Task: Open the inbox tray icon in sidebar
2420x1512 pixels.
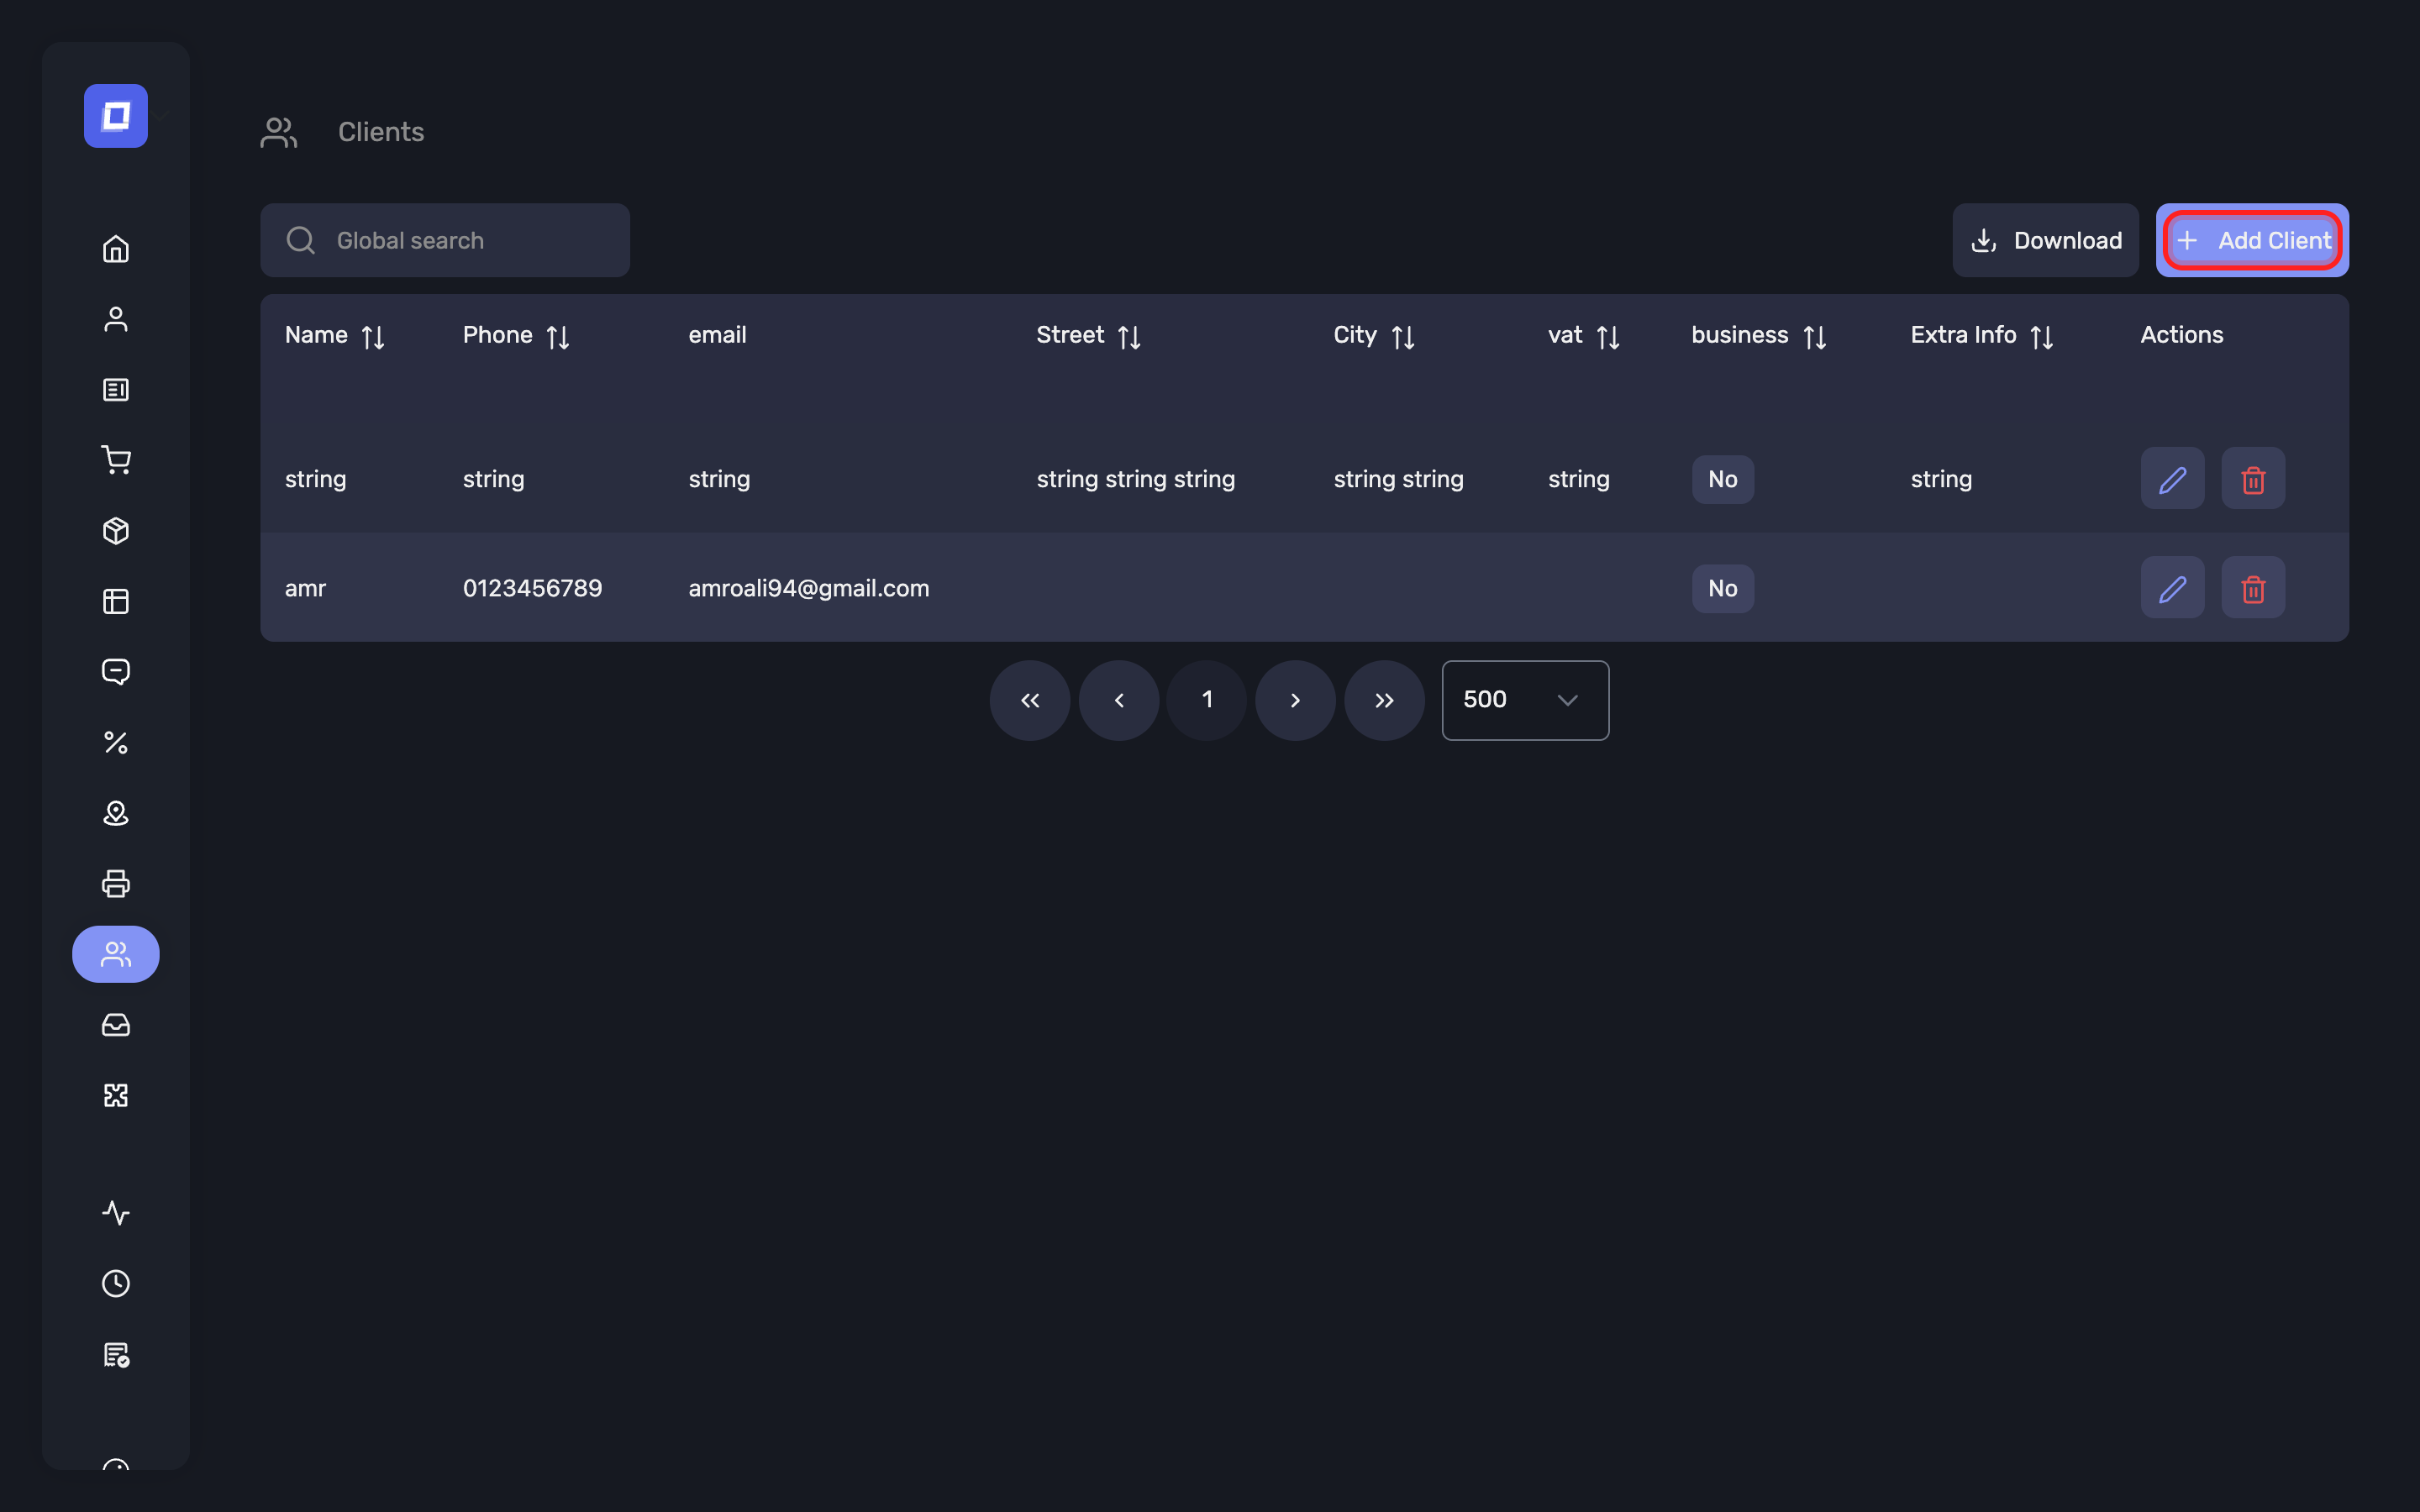Action: click(116, 1025)
